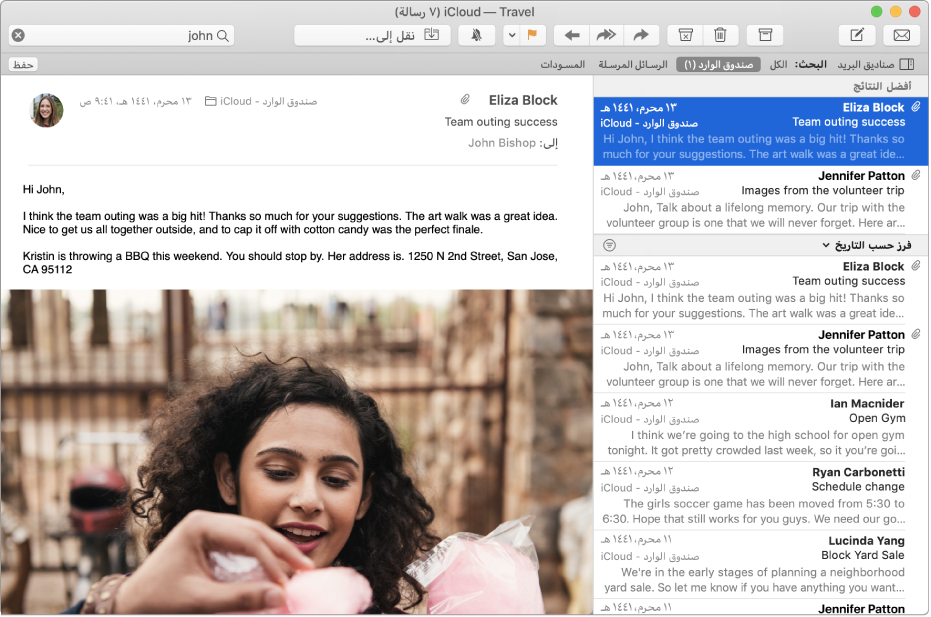
Task: Open the flag color dropdown chevron
Action: click(511, 35)
